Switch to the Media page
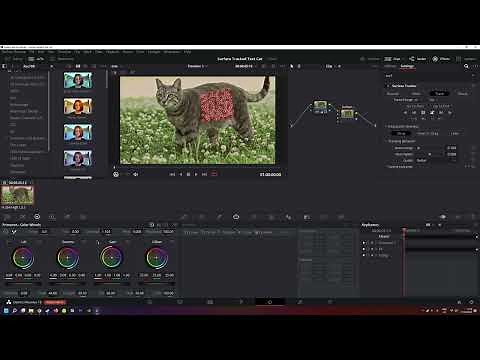This screenshot has width=480, height=360. 150,302
